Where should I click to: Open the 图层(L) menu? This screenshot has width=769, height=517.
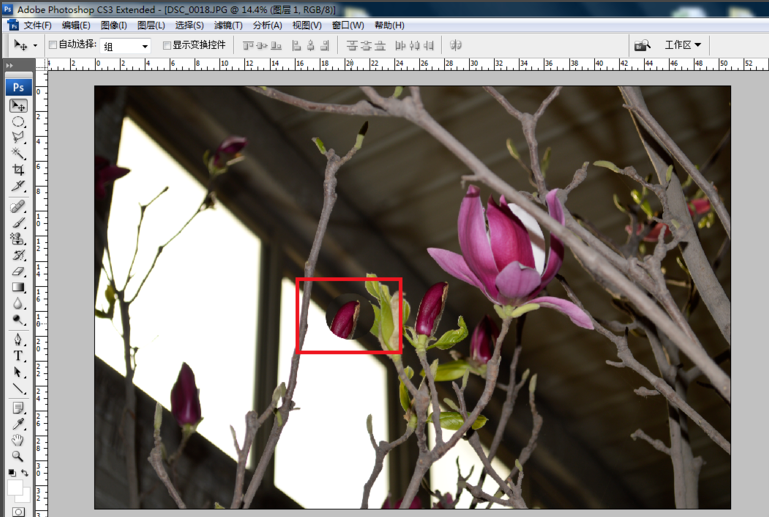click(151, 26)
